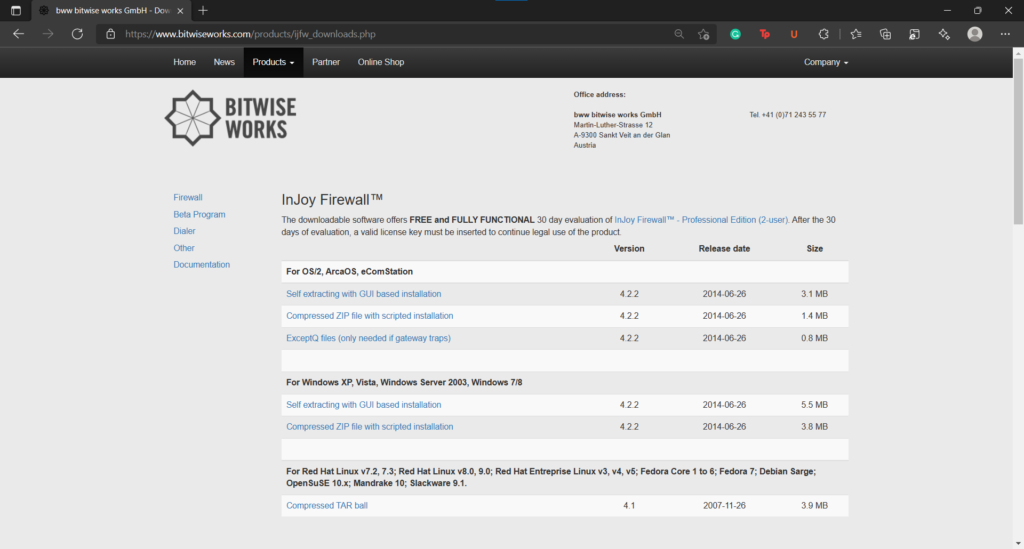This screenshot has height=549, width=1024.
Task: Download ExceptQ files (only needed if gateway traps)
Action: click(368, 338)
